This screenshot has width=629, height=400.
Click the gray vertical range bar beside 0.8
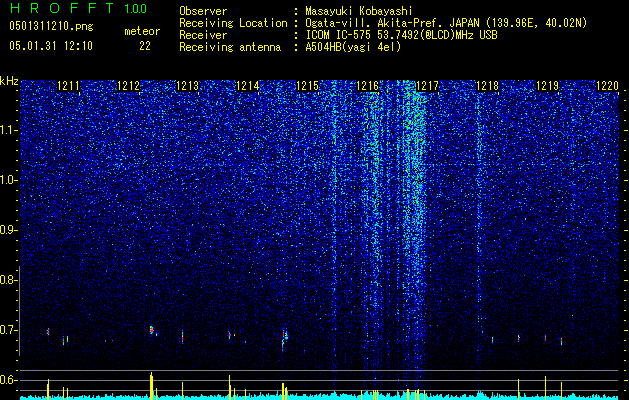[20, 311]
